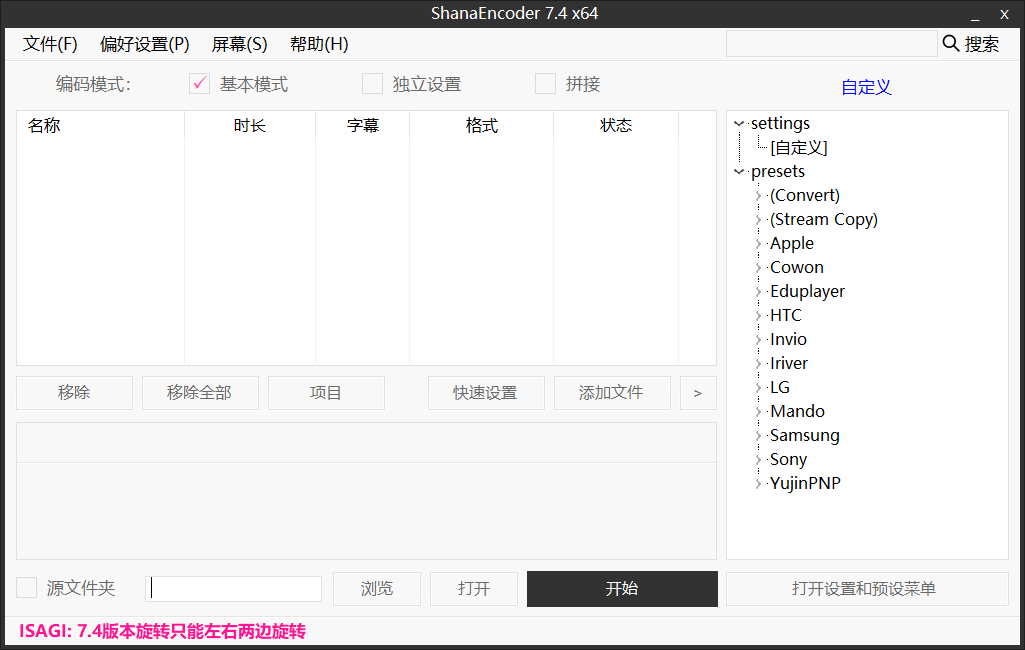Collapse the presets tree node
Viewport: 1025px width, 650px height.
pyautogui.click(x=739, y=172)
